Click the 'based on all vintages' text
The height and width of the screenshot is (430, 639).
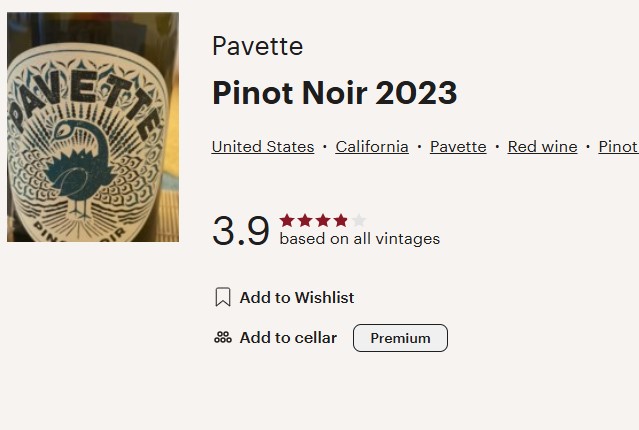(x=359, y=239)
